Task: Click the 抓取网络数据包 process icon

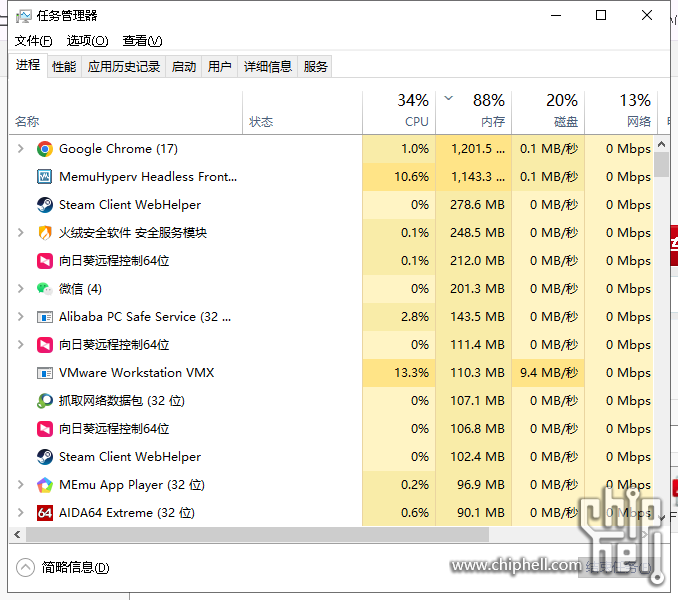Action: [45, 401]
